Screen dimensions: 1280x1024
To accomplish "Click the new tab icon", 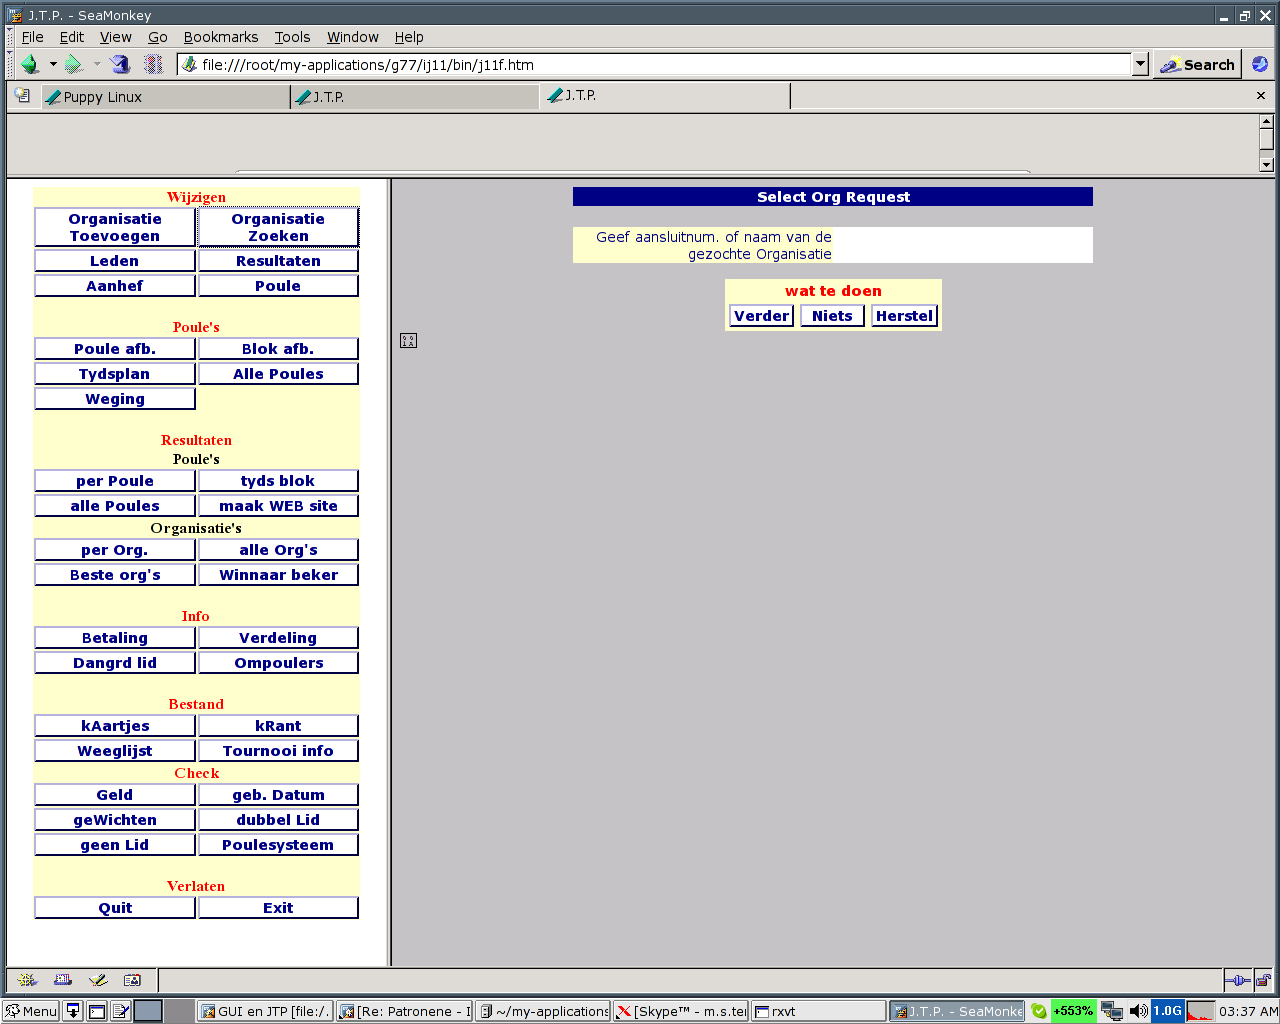I will pyautogui.click(x=23, y=96).
